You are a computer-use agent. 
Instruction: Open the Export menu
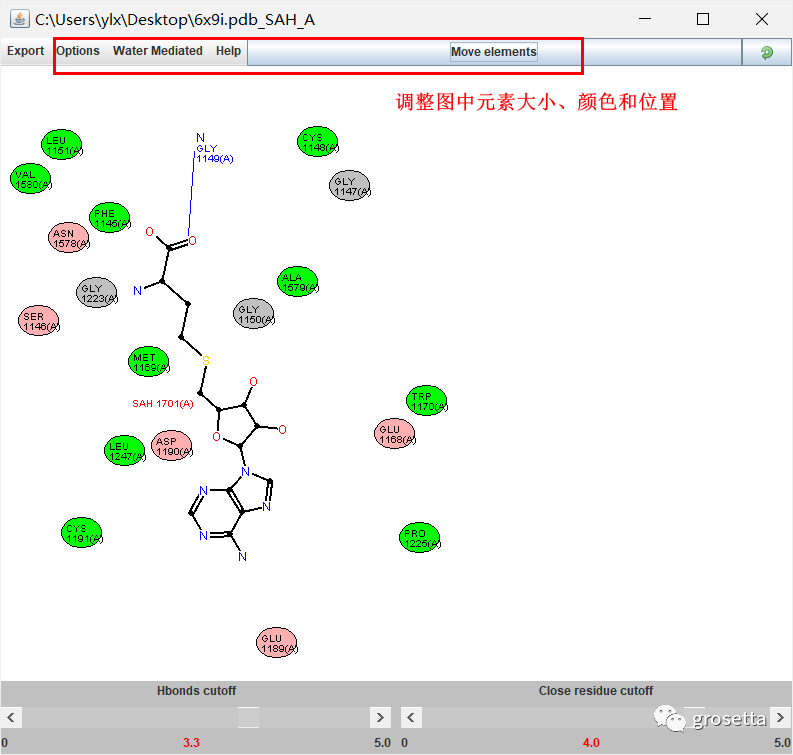(x=25, y=51)
